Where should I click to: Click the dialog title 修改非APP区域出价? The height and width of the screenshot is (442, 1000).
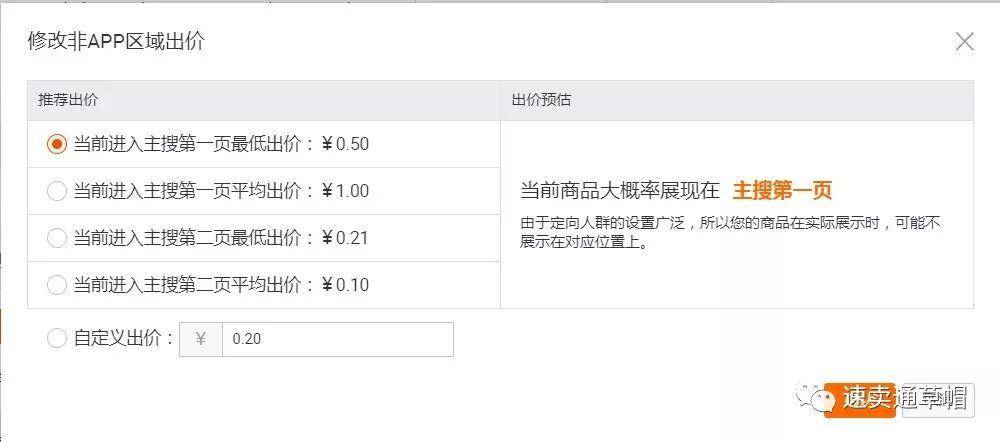116,41
